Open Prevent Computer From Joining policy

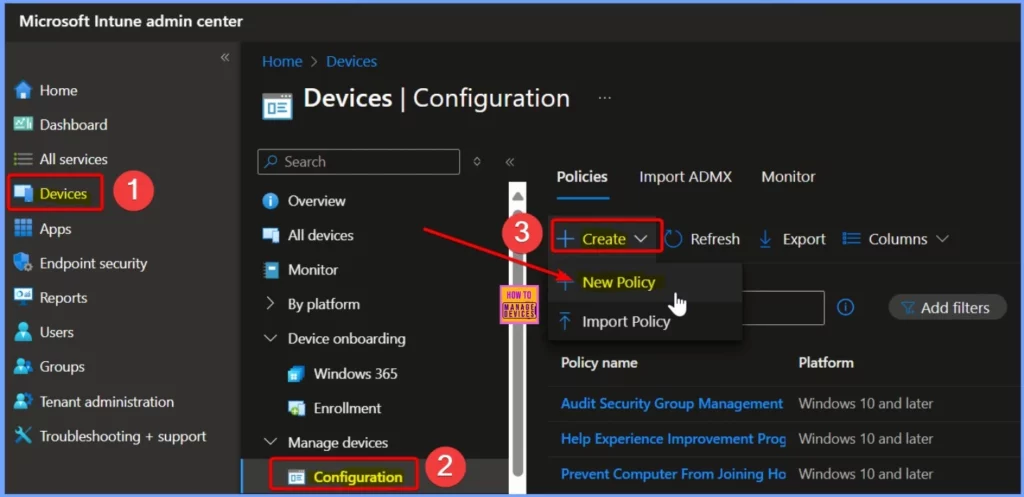click(x=673, y=474)
